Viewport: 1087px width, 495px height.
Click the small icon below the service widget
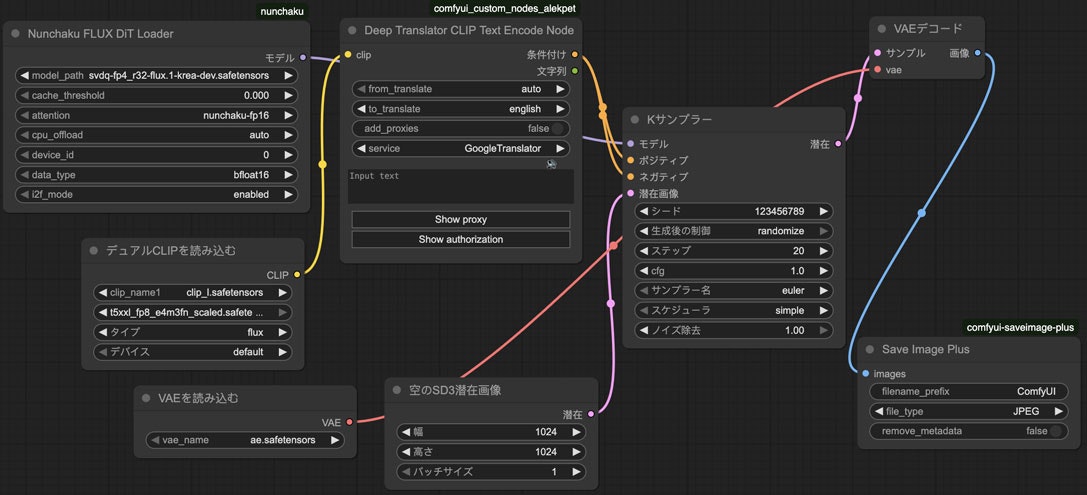point(552,164)
